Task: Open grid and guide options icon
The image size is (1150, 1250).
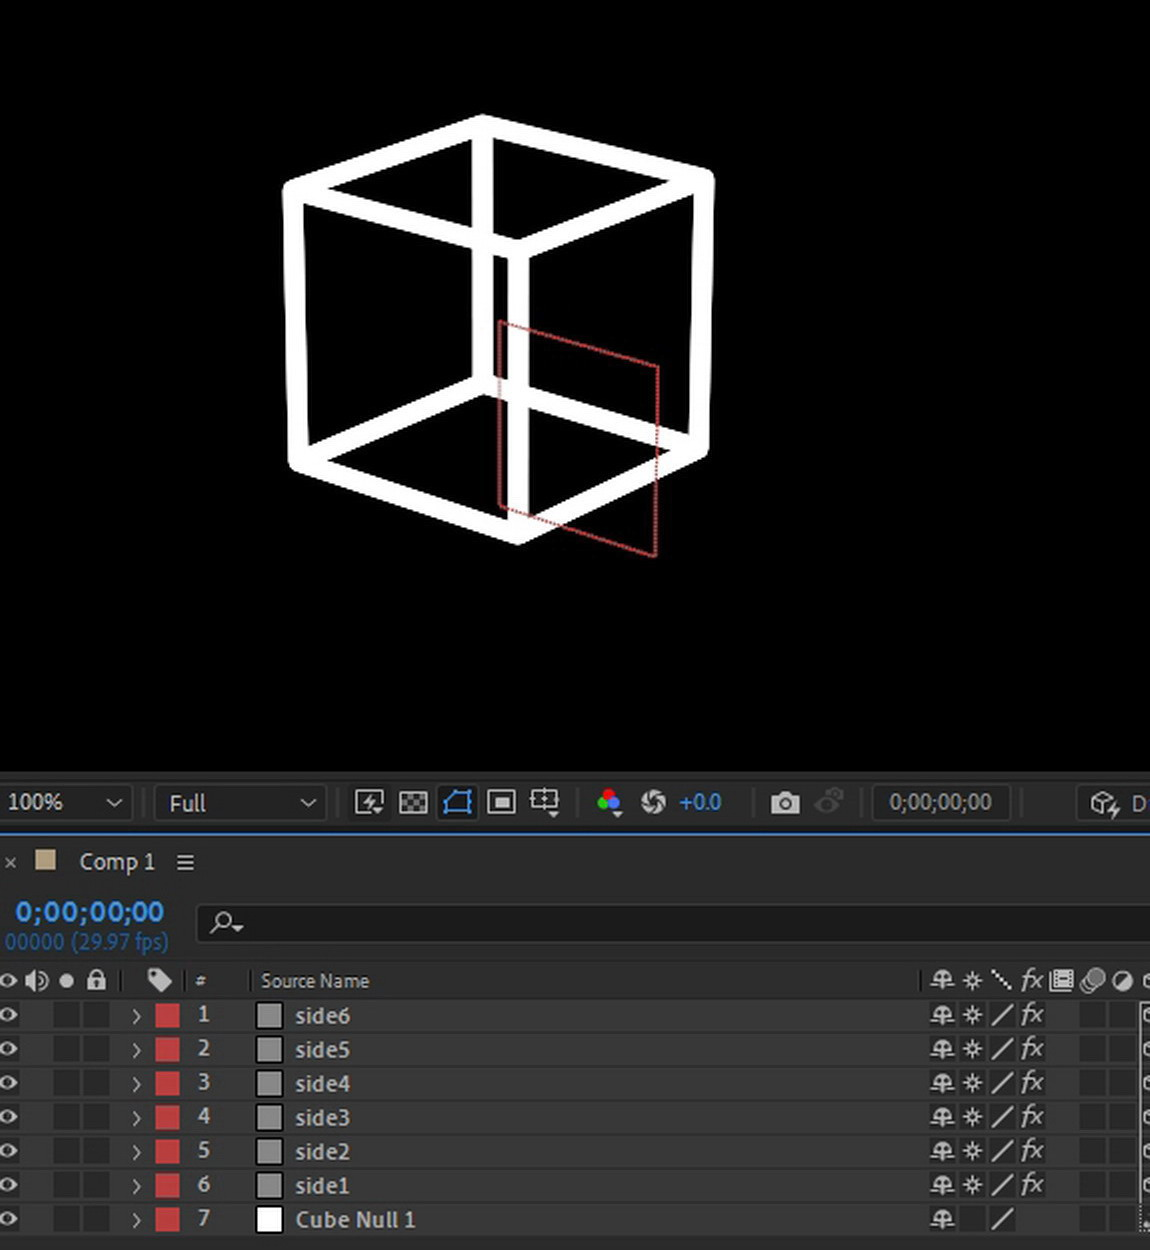Action: click(545, 802)
